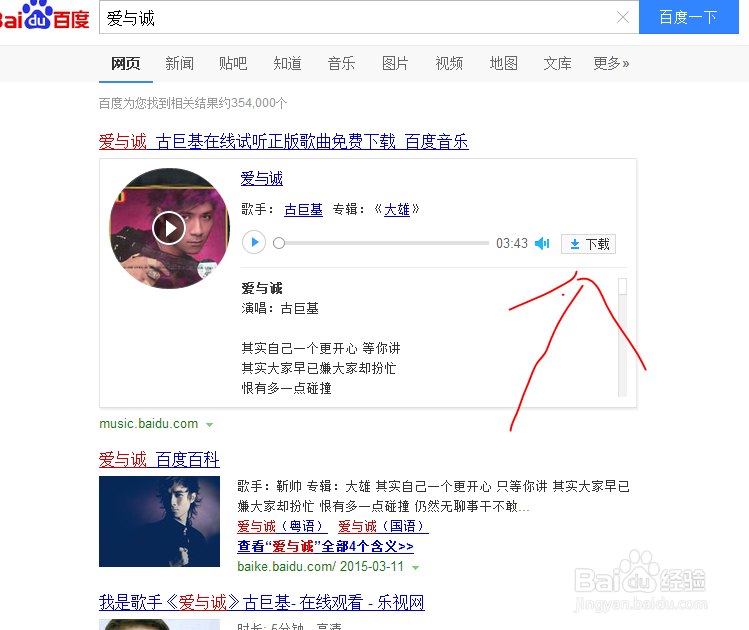Mute audio with the speaker volume icon
The image size is (749, 630).
[542, 244]
